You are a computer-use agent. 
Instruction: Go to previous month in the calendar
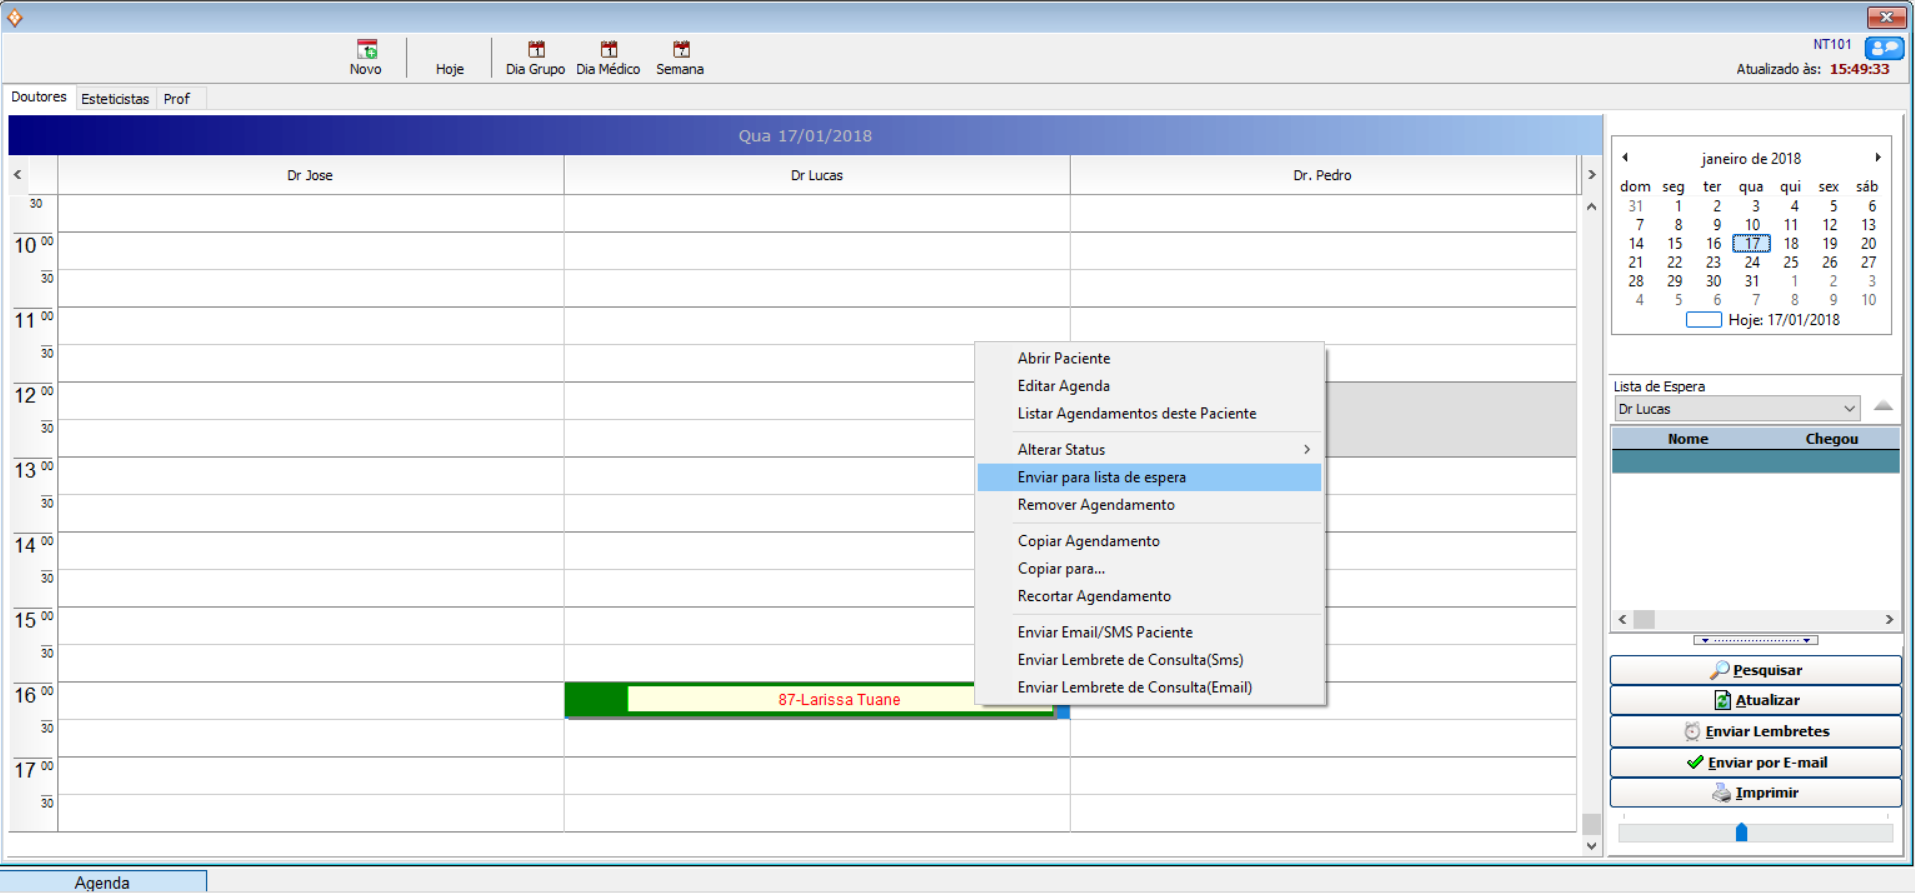tap(1625, 157)
